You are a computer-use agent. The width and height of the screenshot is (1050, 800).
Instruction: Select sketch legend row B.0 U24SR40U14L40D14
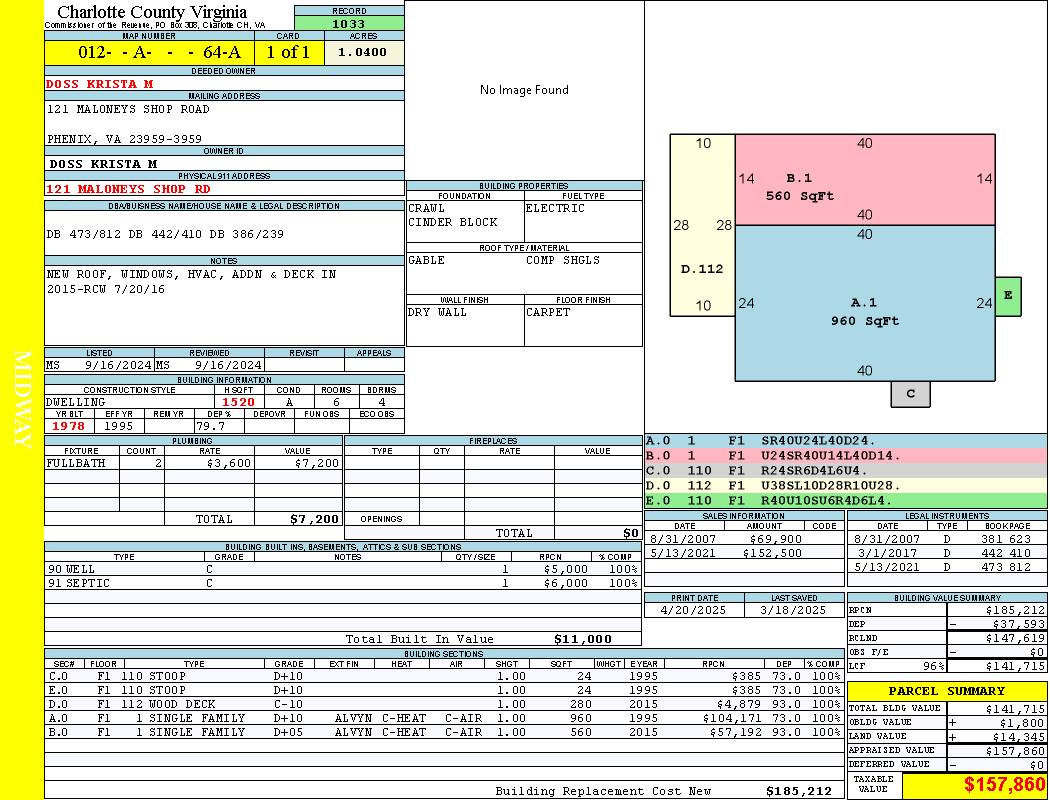(x=846, y=456)
